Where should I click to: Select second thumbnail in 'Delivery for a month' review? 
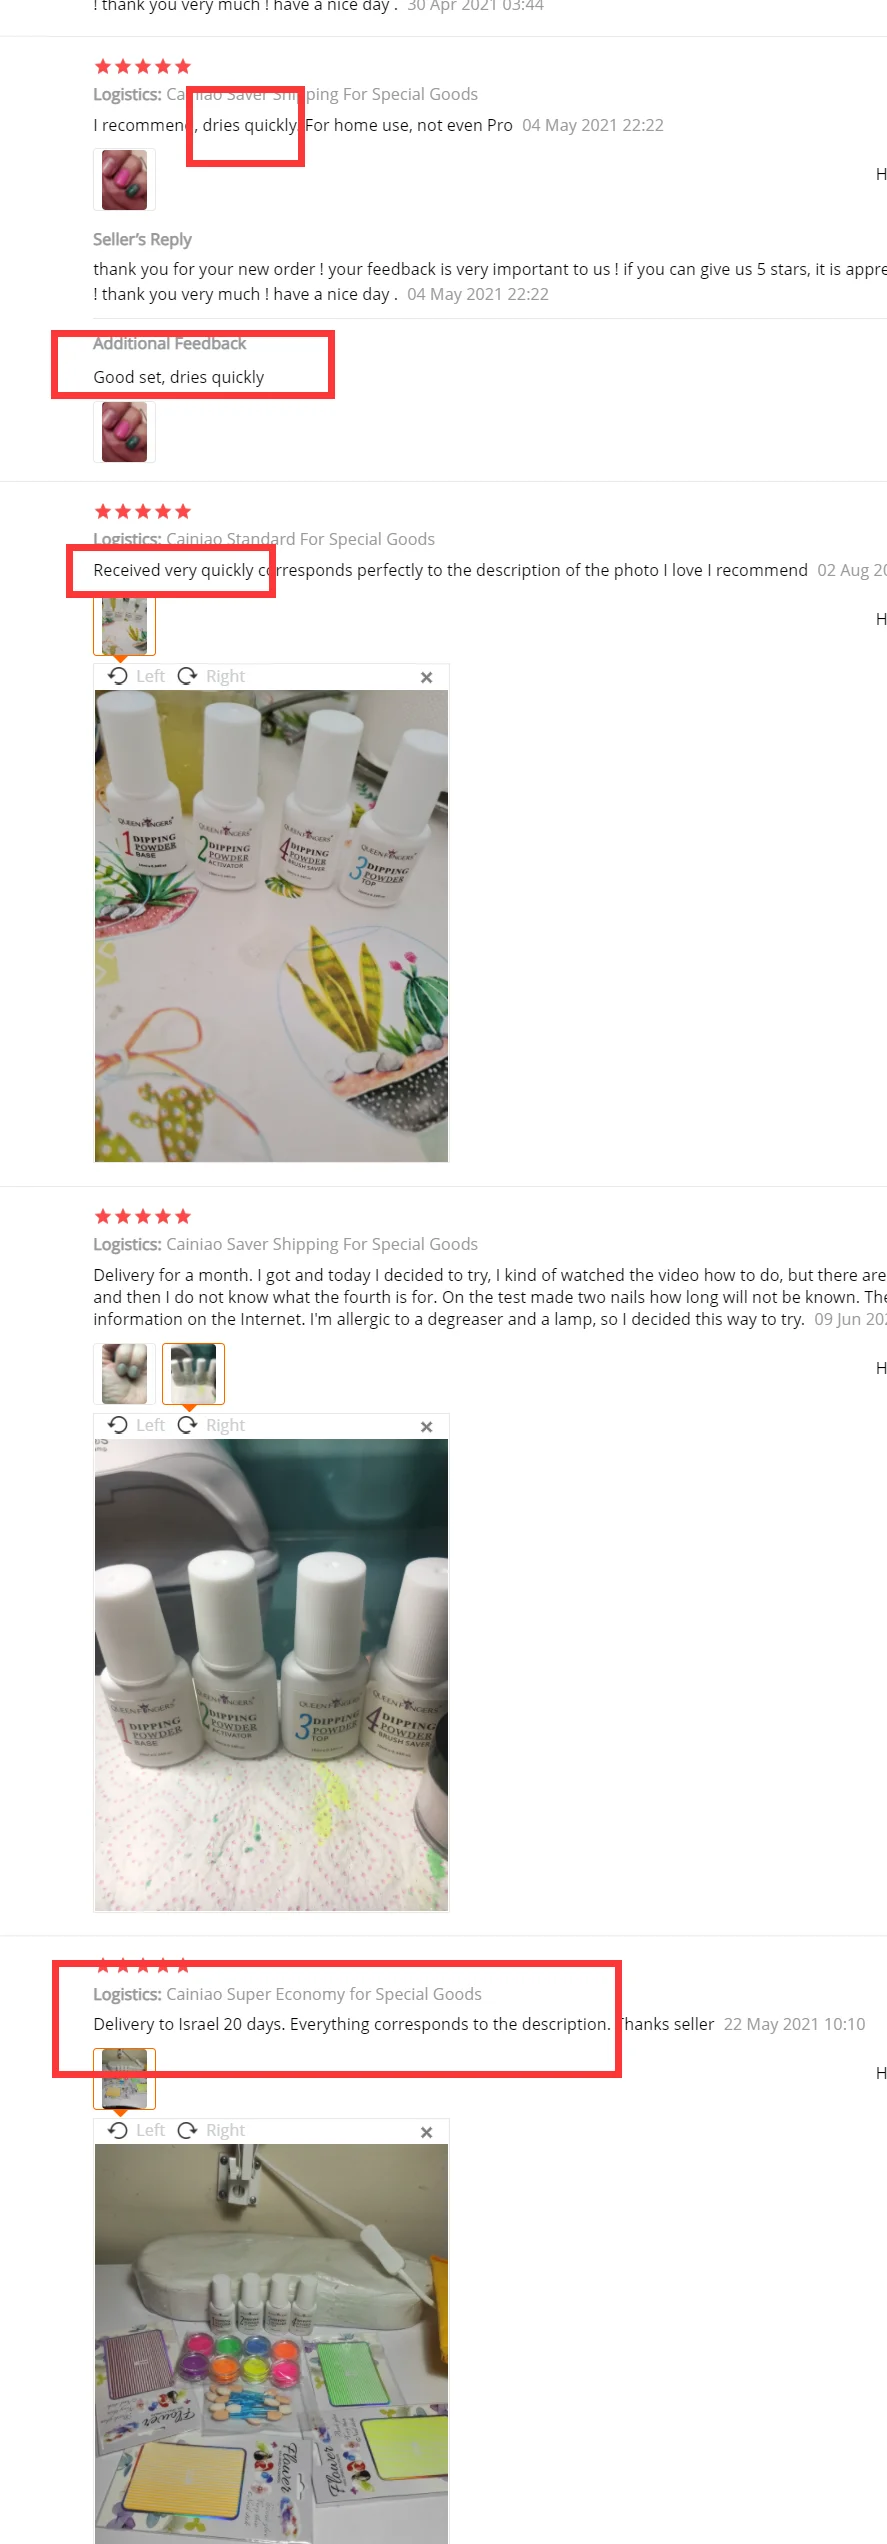pos(193,1374)
